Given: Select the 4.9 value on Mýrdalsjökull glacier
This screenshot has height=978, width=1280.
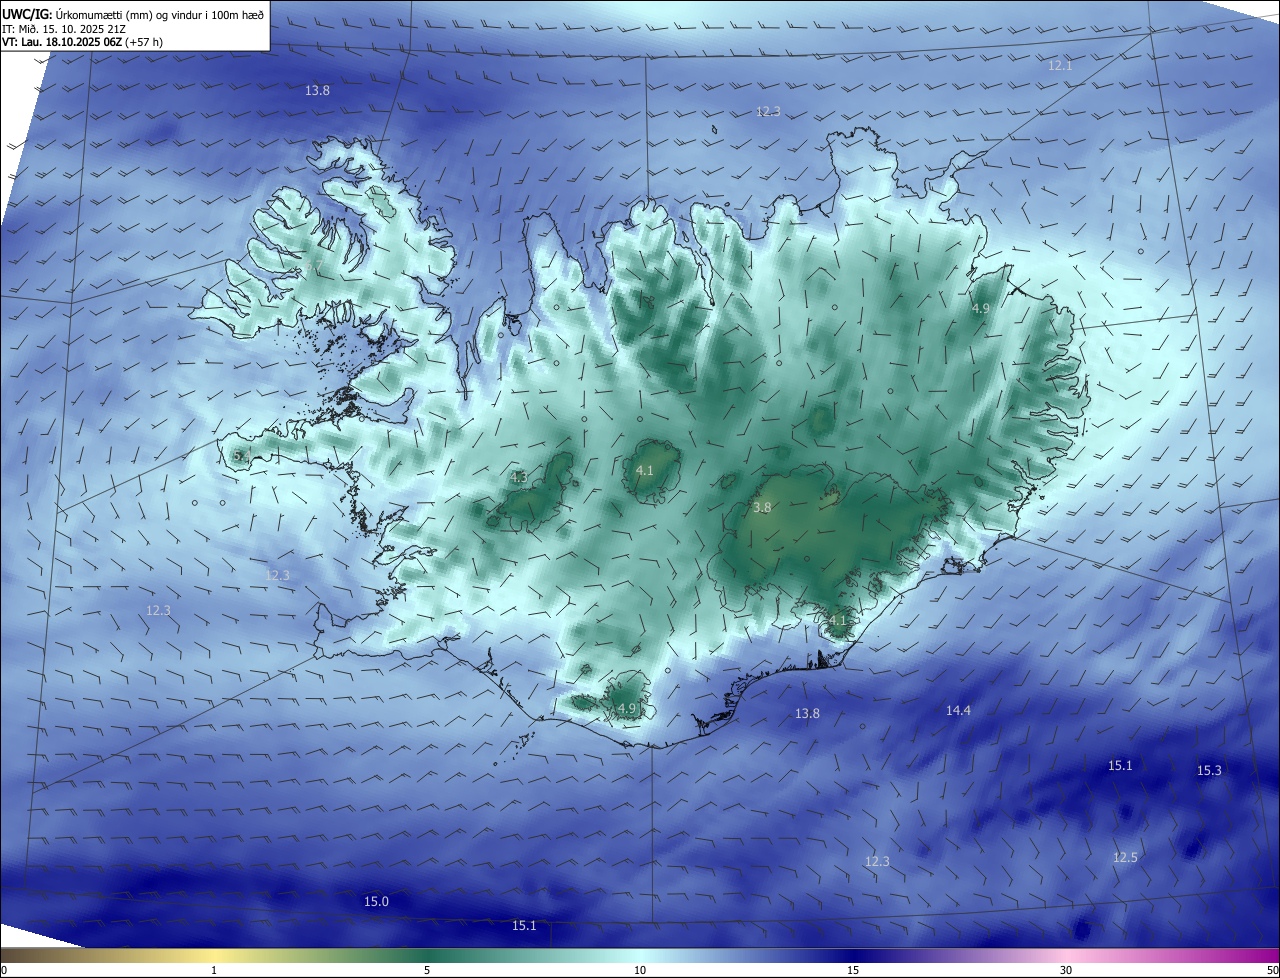Looking at the screenshot, I should tap(627, 709).
